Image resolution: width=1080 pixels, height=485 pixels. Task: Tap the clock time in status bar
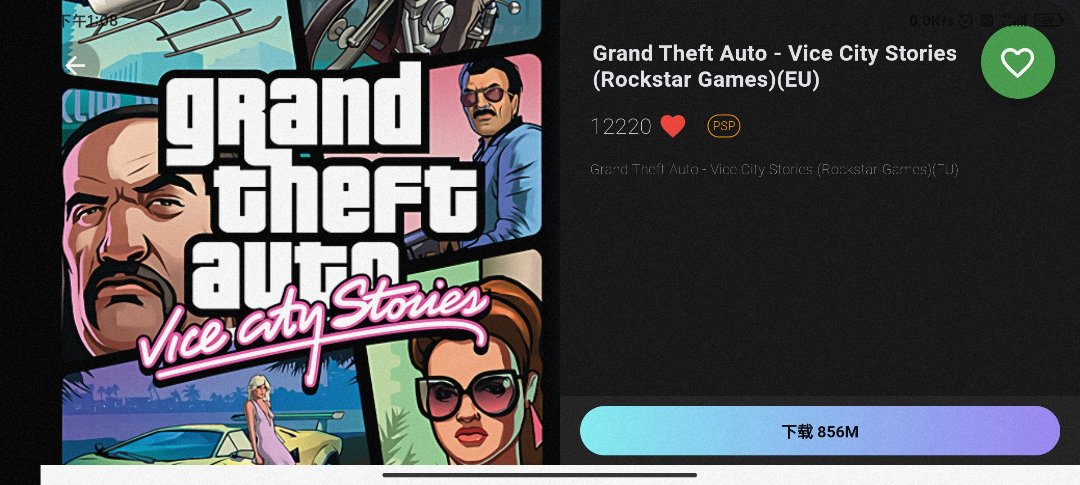pyautogui.click(x=86, y=21)
